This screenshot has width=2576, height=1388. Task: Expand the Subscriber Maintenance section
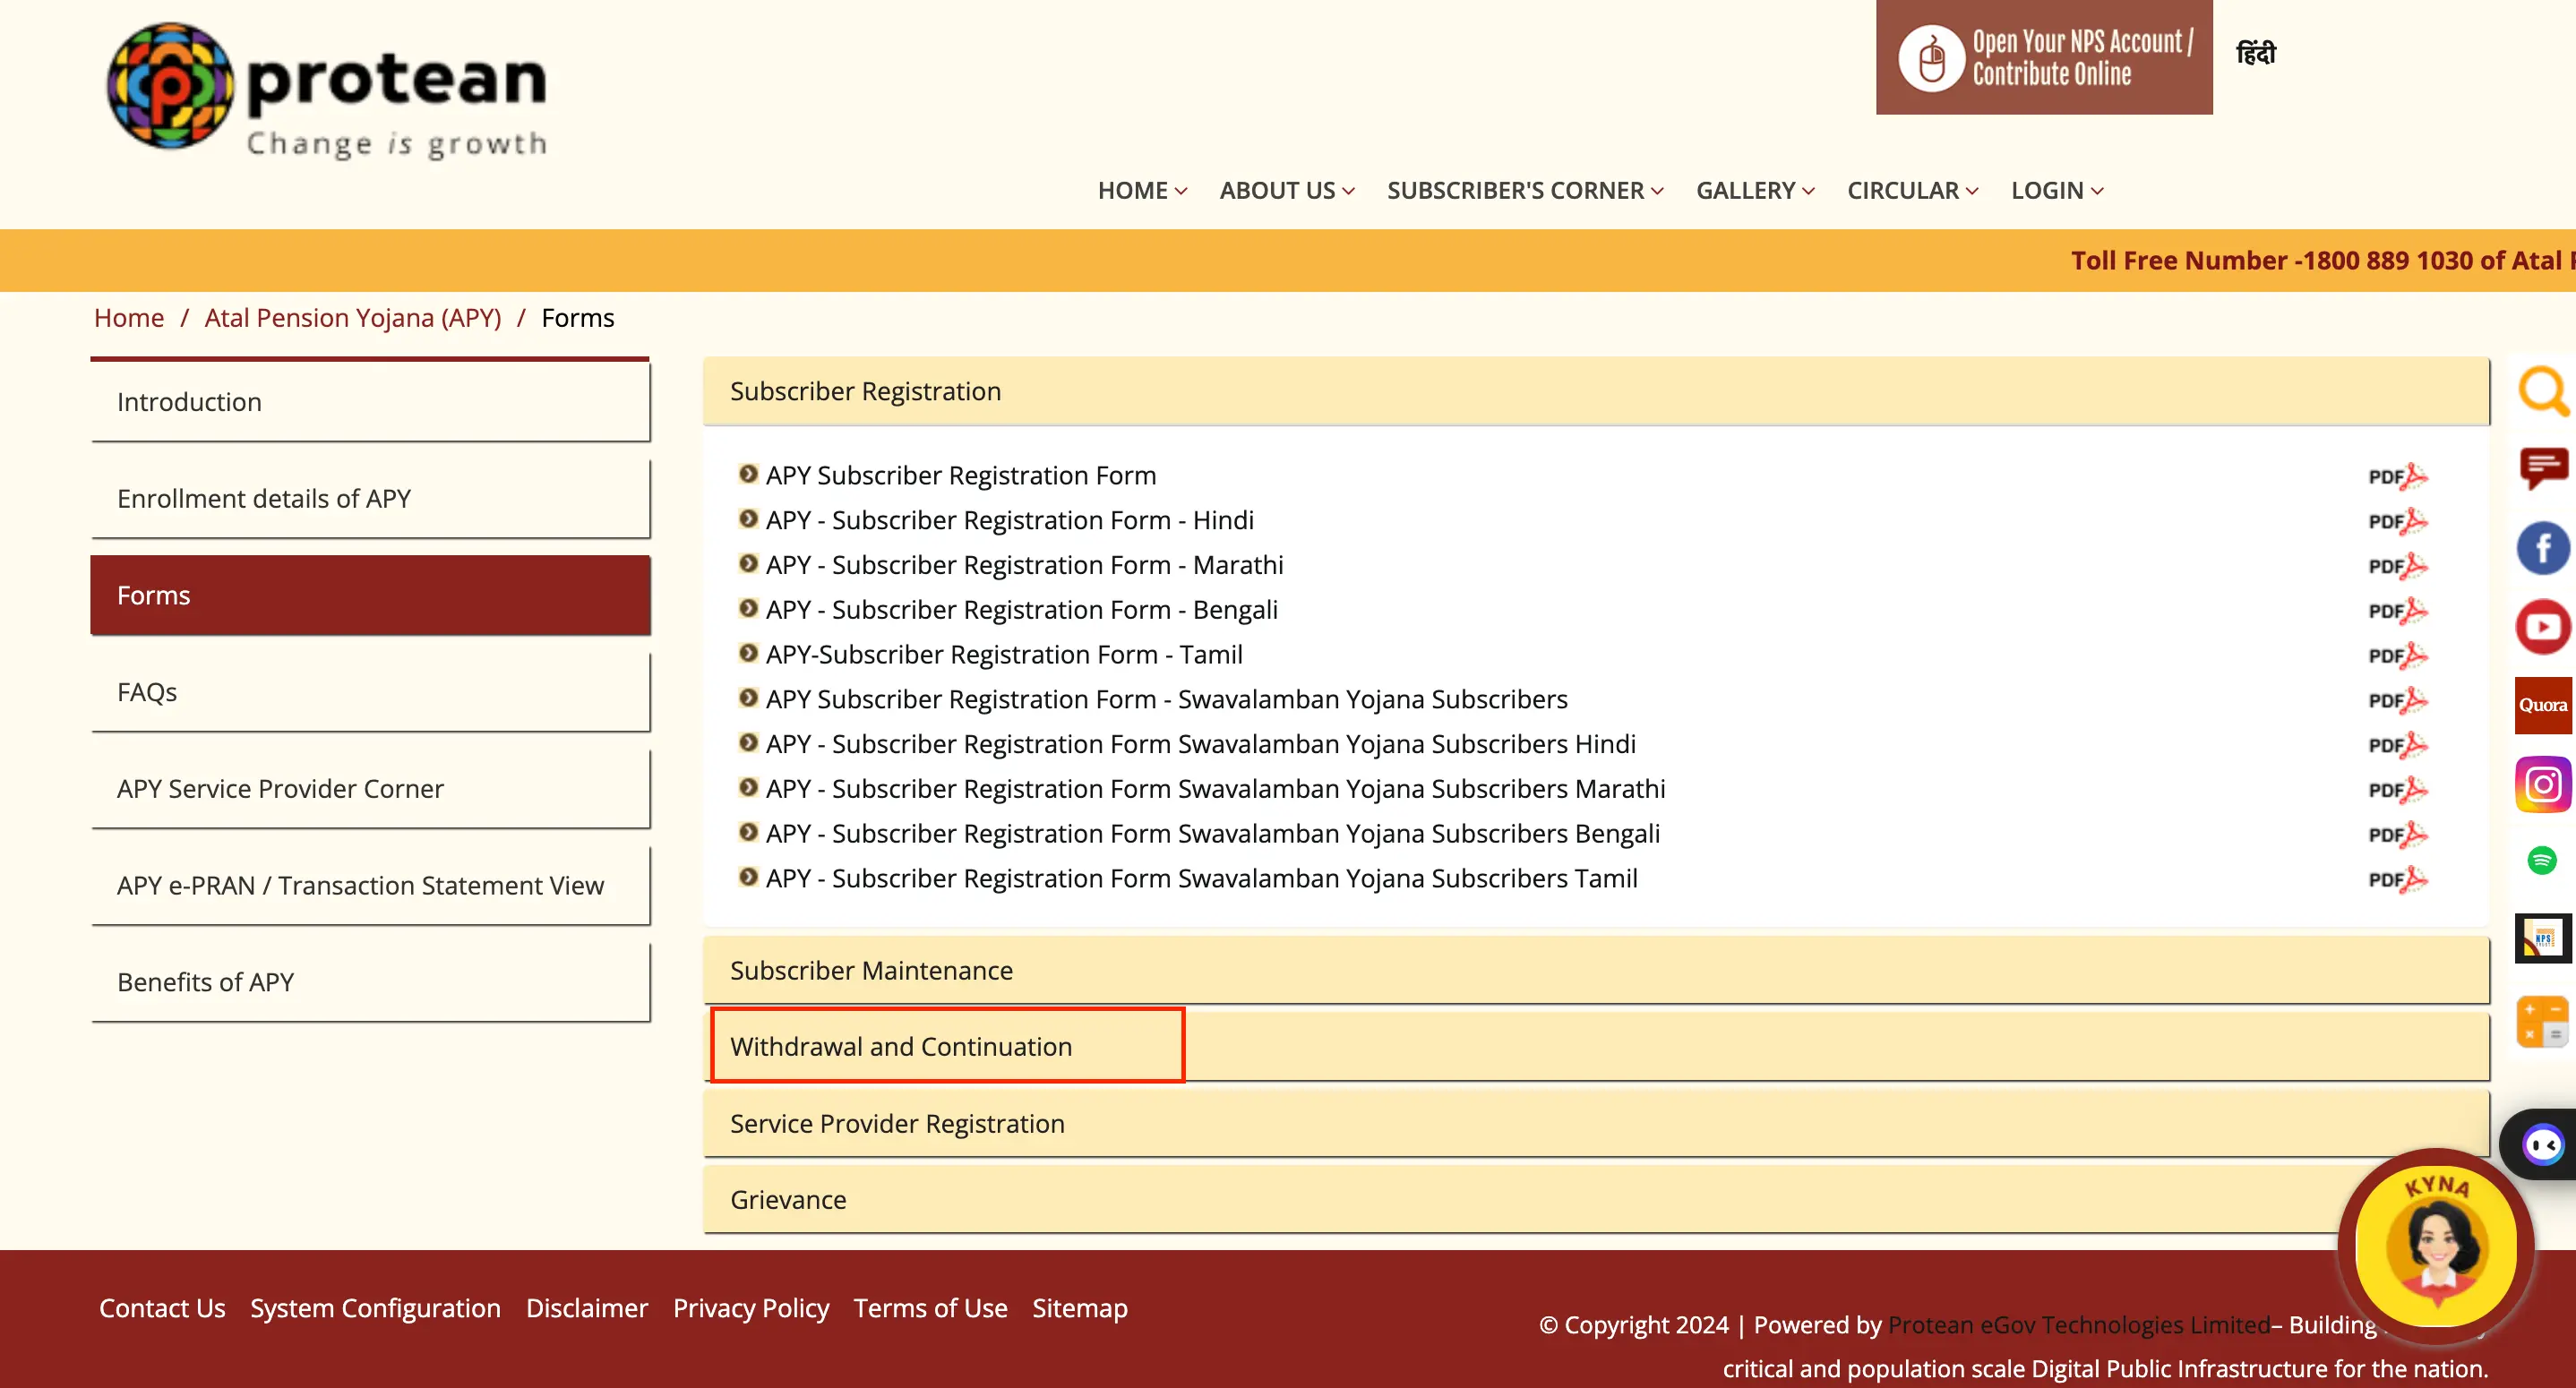point(1596,970)
